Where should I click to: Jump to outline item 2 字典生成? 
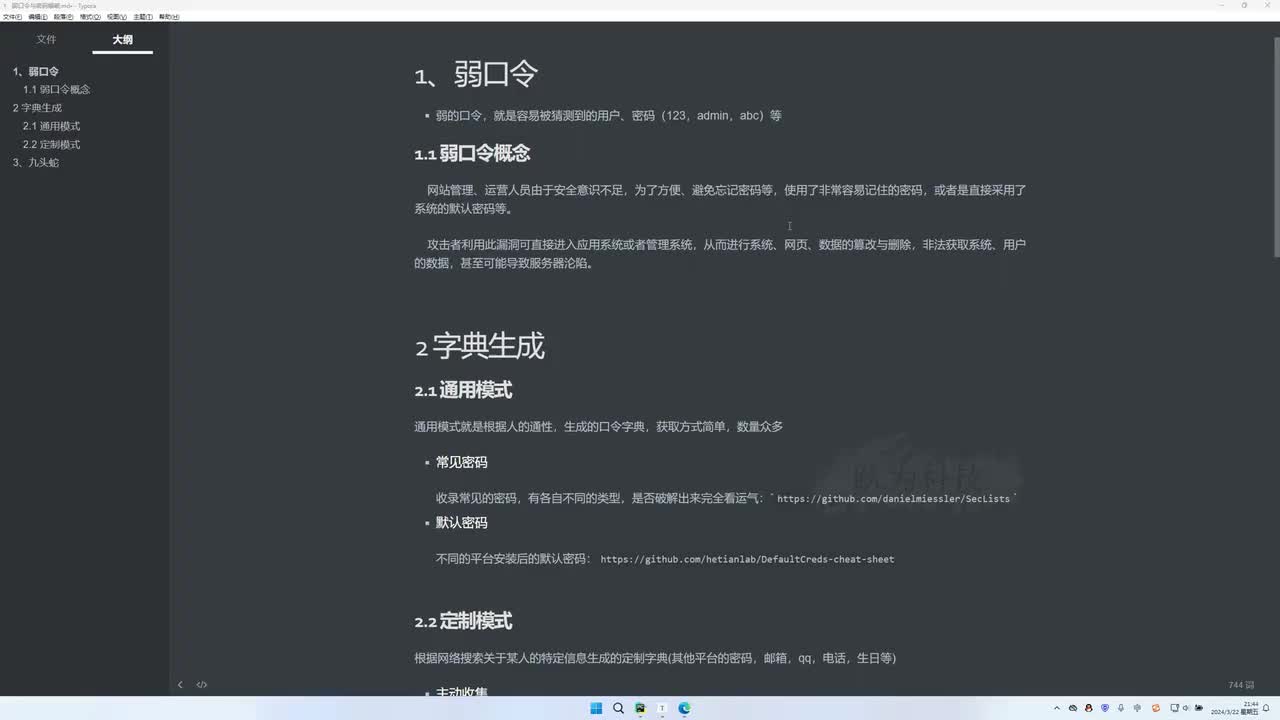click(x=37, y=108)
